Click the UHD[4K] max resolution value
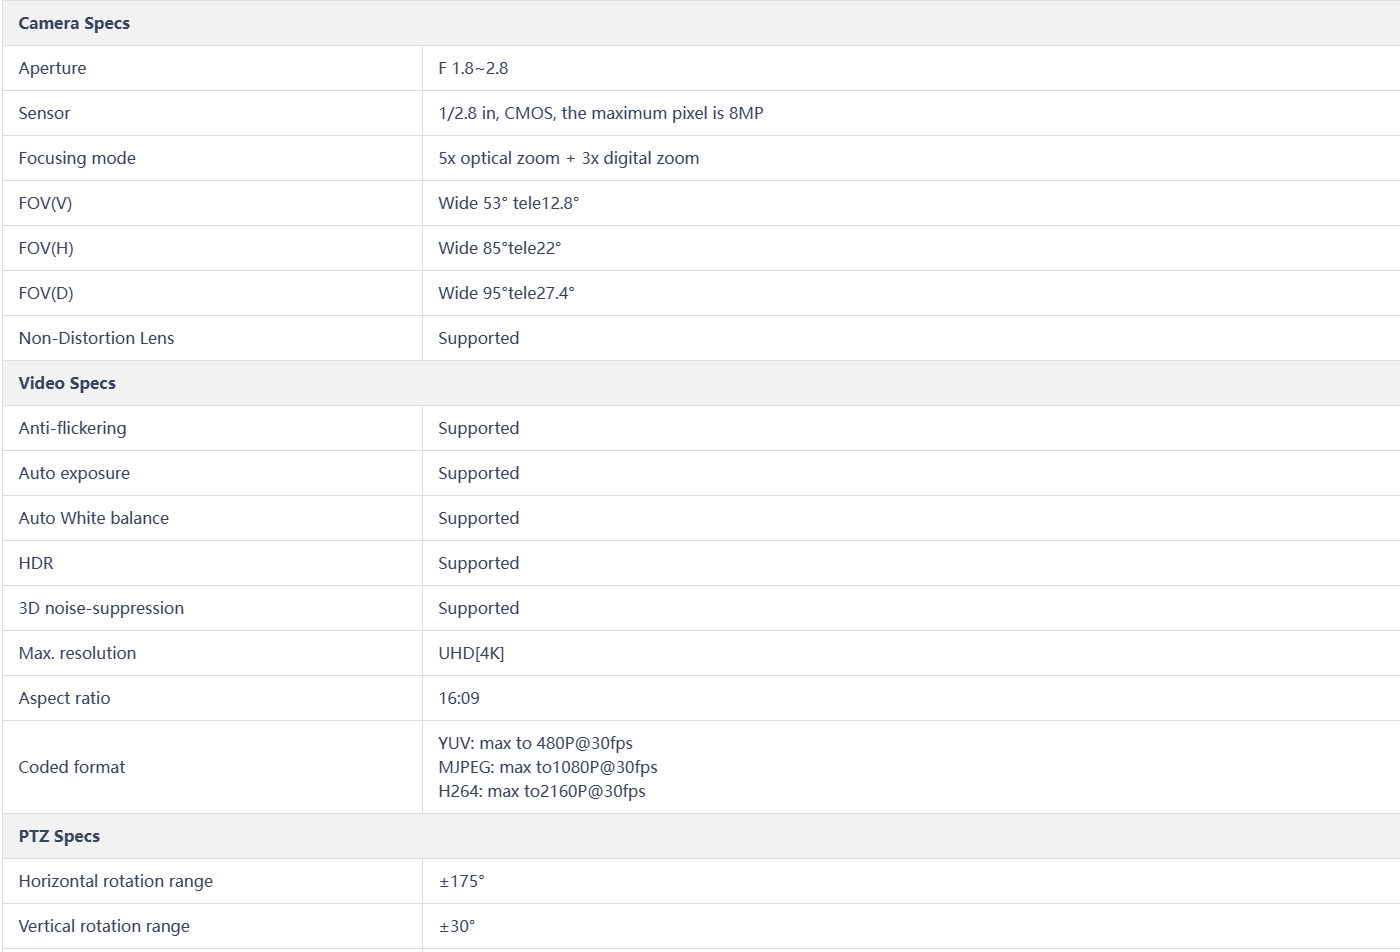This screenshot has height=952, width=1400. (471, 653)
